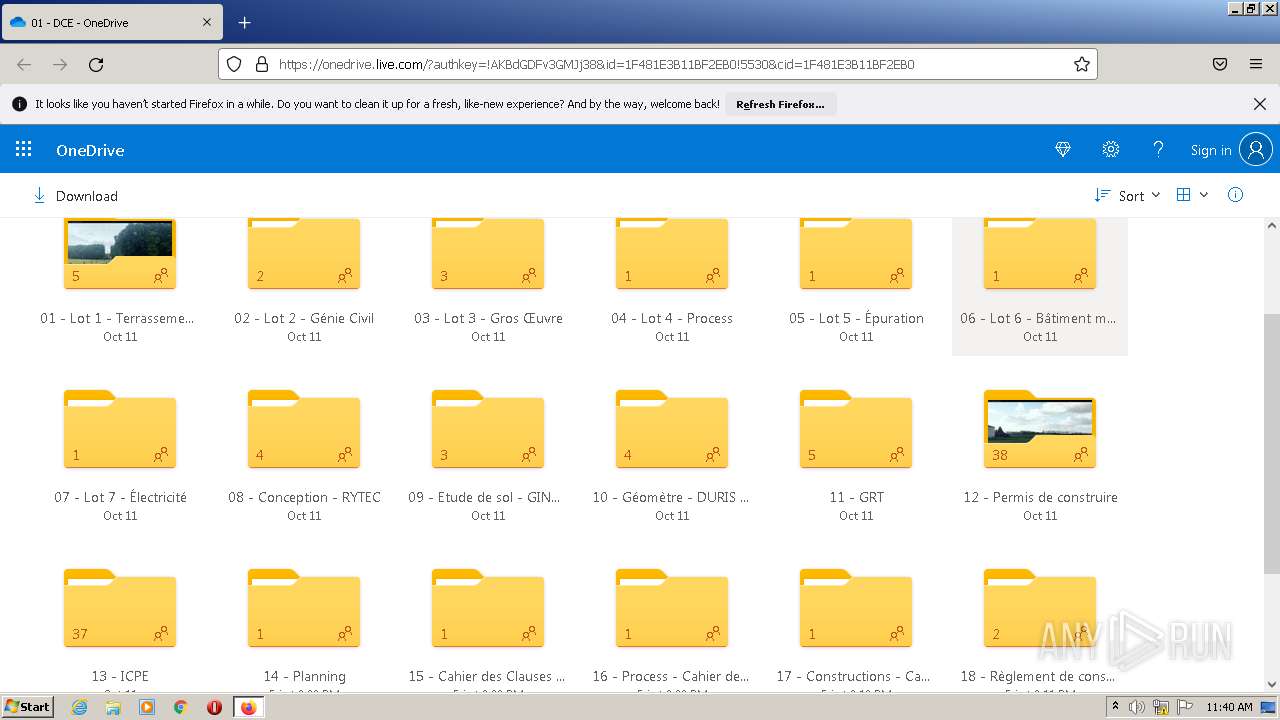Viewport: 1280px width, 720px height.
Task: Launch Internet Explorer from the taskbar
Action: click(80, 707)
